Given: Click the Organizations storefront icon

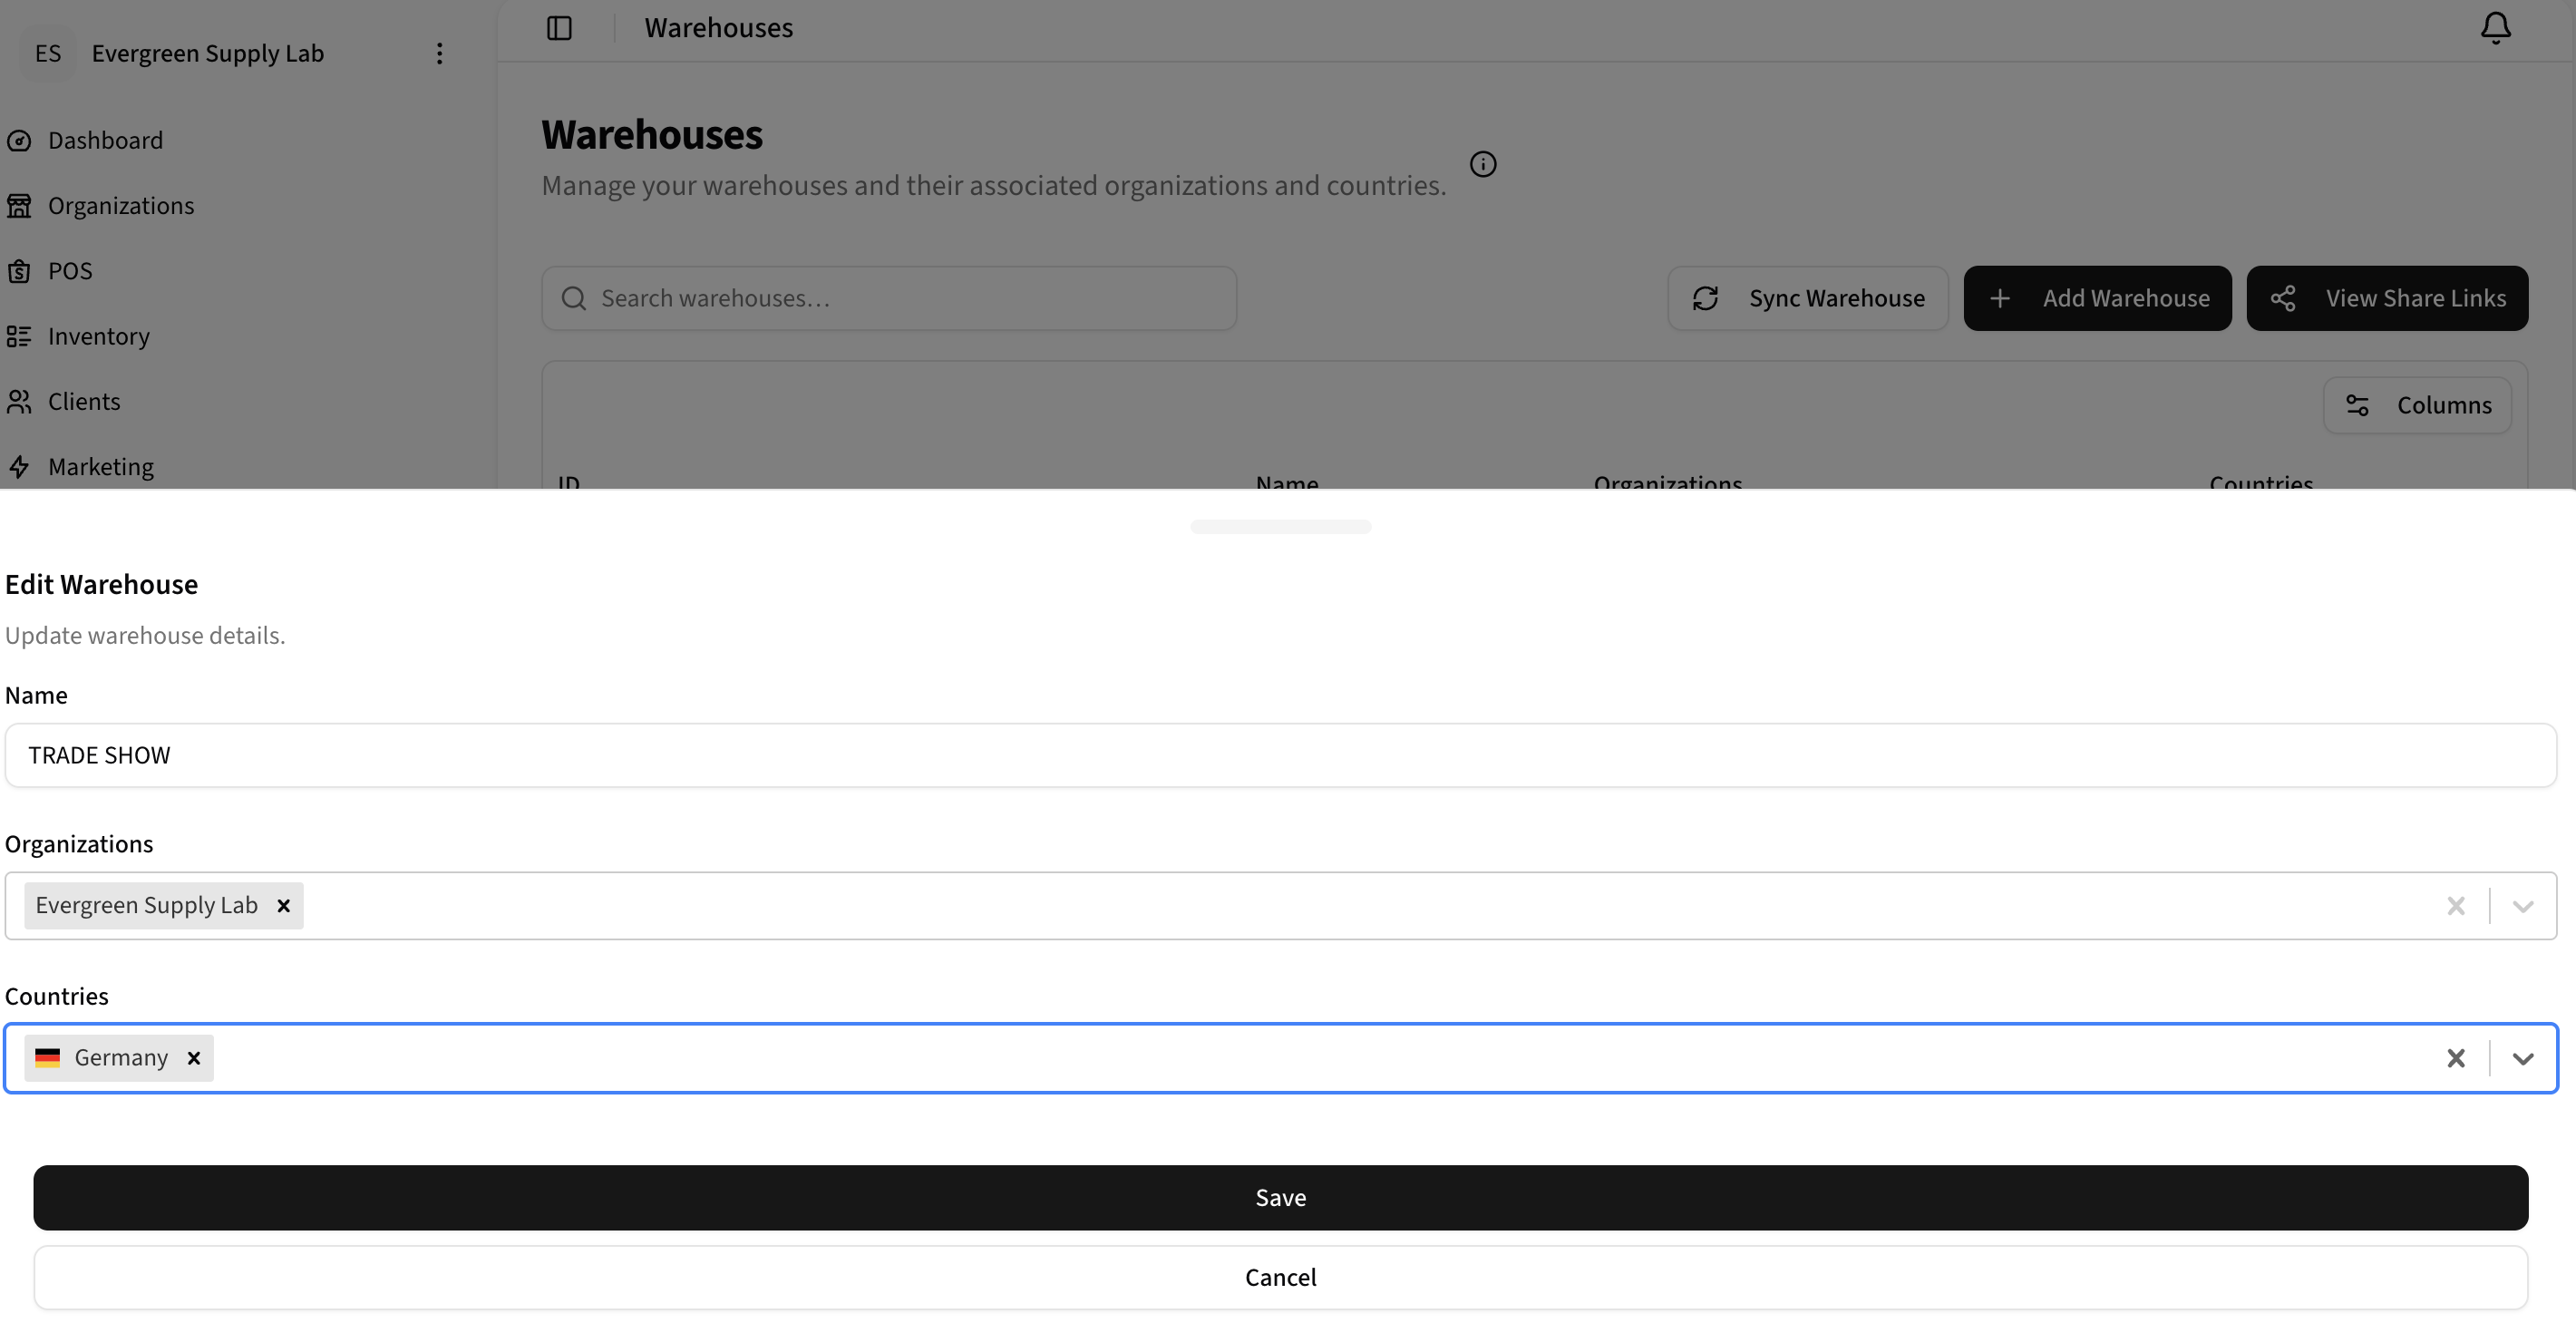Looking at the screenshot, I should click(19, 206).
